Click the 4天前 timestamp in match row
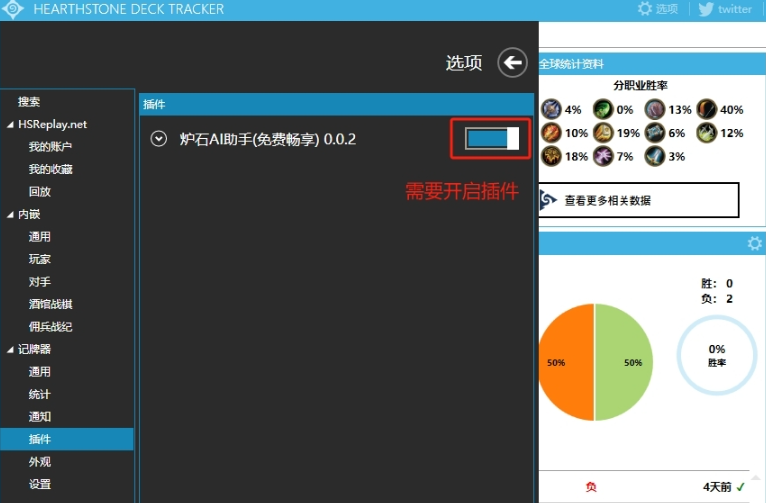Screen dimensions: 766x503 coord(717,487)
